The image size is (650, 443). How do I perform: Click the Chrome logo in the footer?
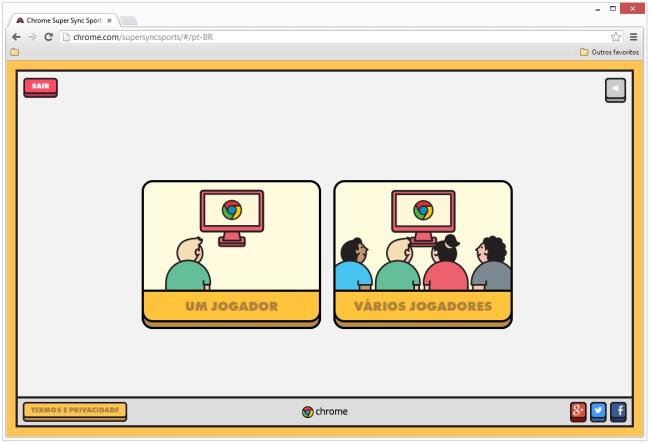(325, 412)
